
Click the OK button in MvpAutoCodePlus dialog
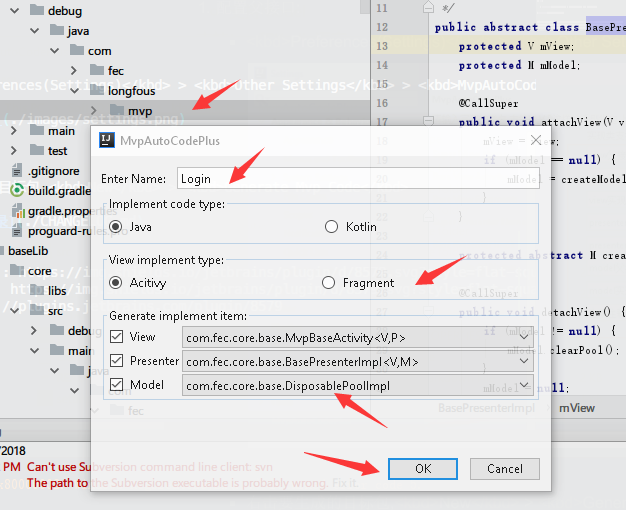click(423, 468)
